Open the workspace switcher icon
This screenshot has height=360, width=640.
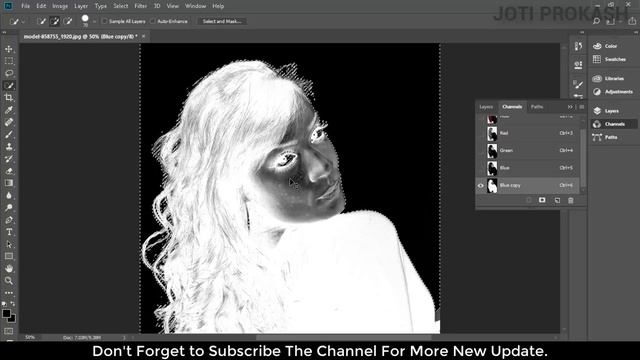click(x=611, y=21)
